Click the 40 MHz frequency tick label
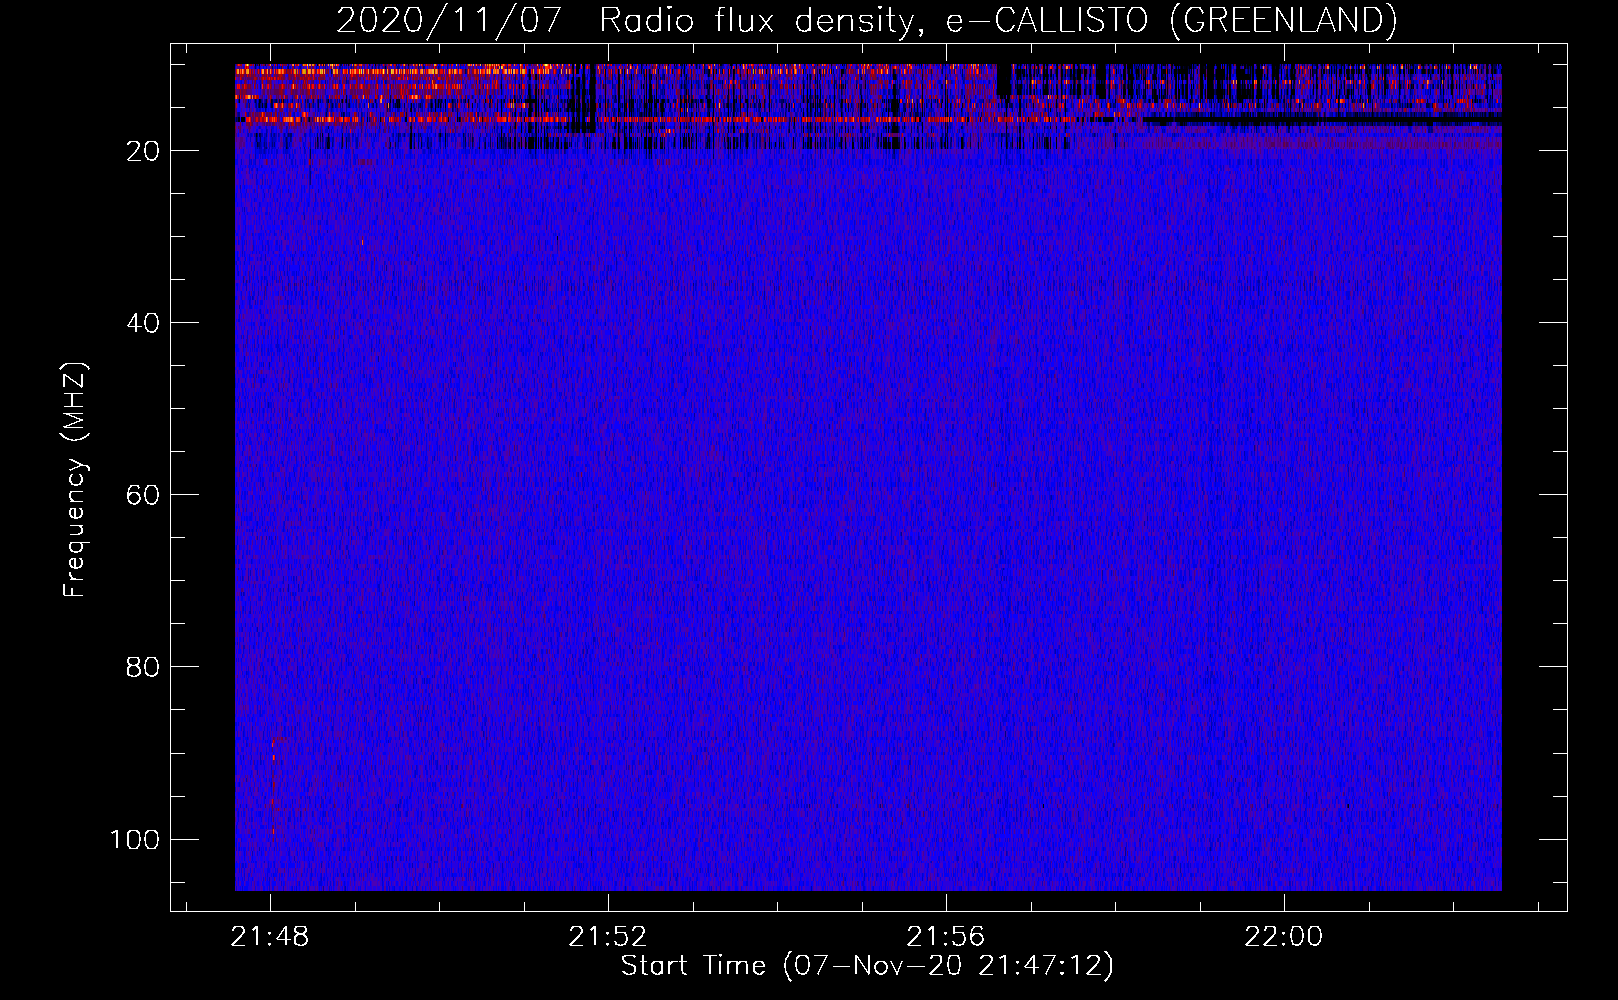1618x1000 pixels. tap(143, 323)
